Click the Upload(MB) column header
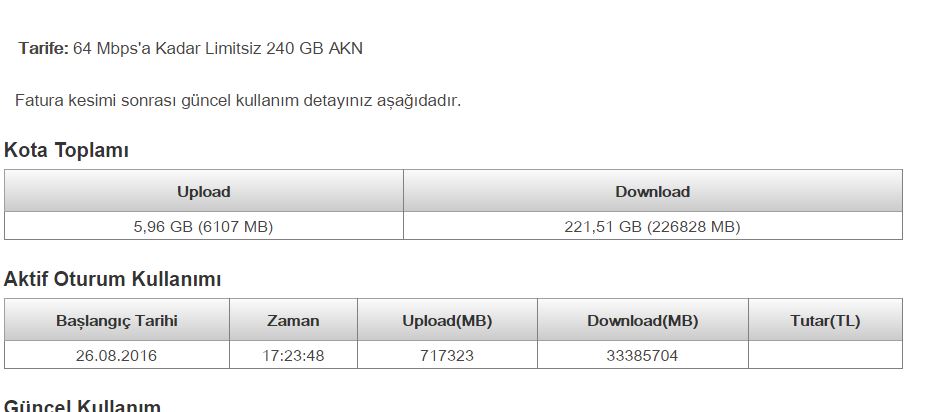The width and height of the screenshot is (928, 412). click(447, 321)
